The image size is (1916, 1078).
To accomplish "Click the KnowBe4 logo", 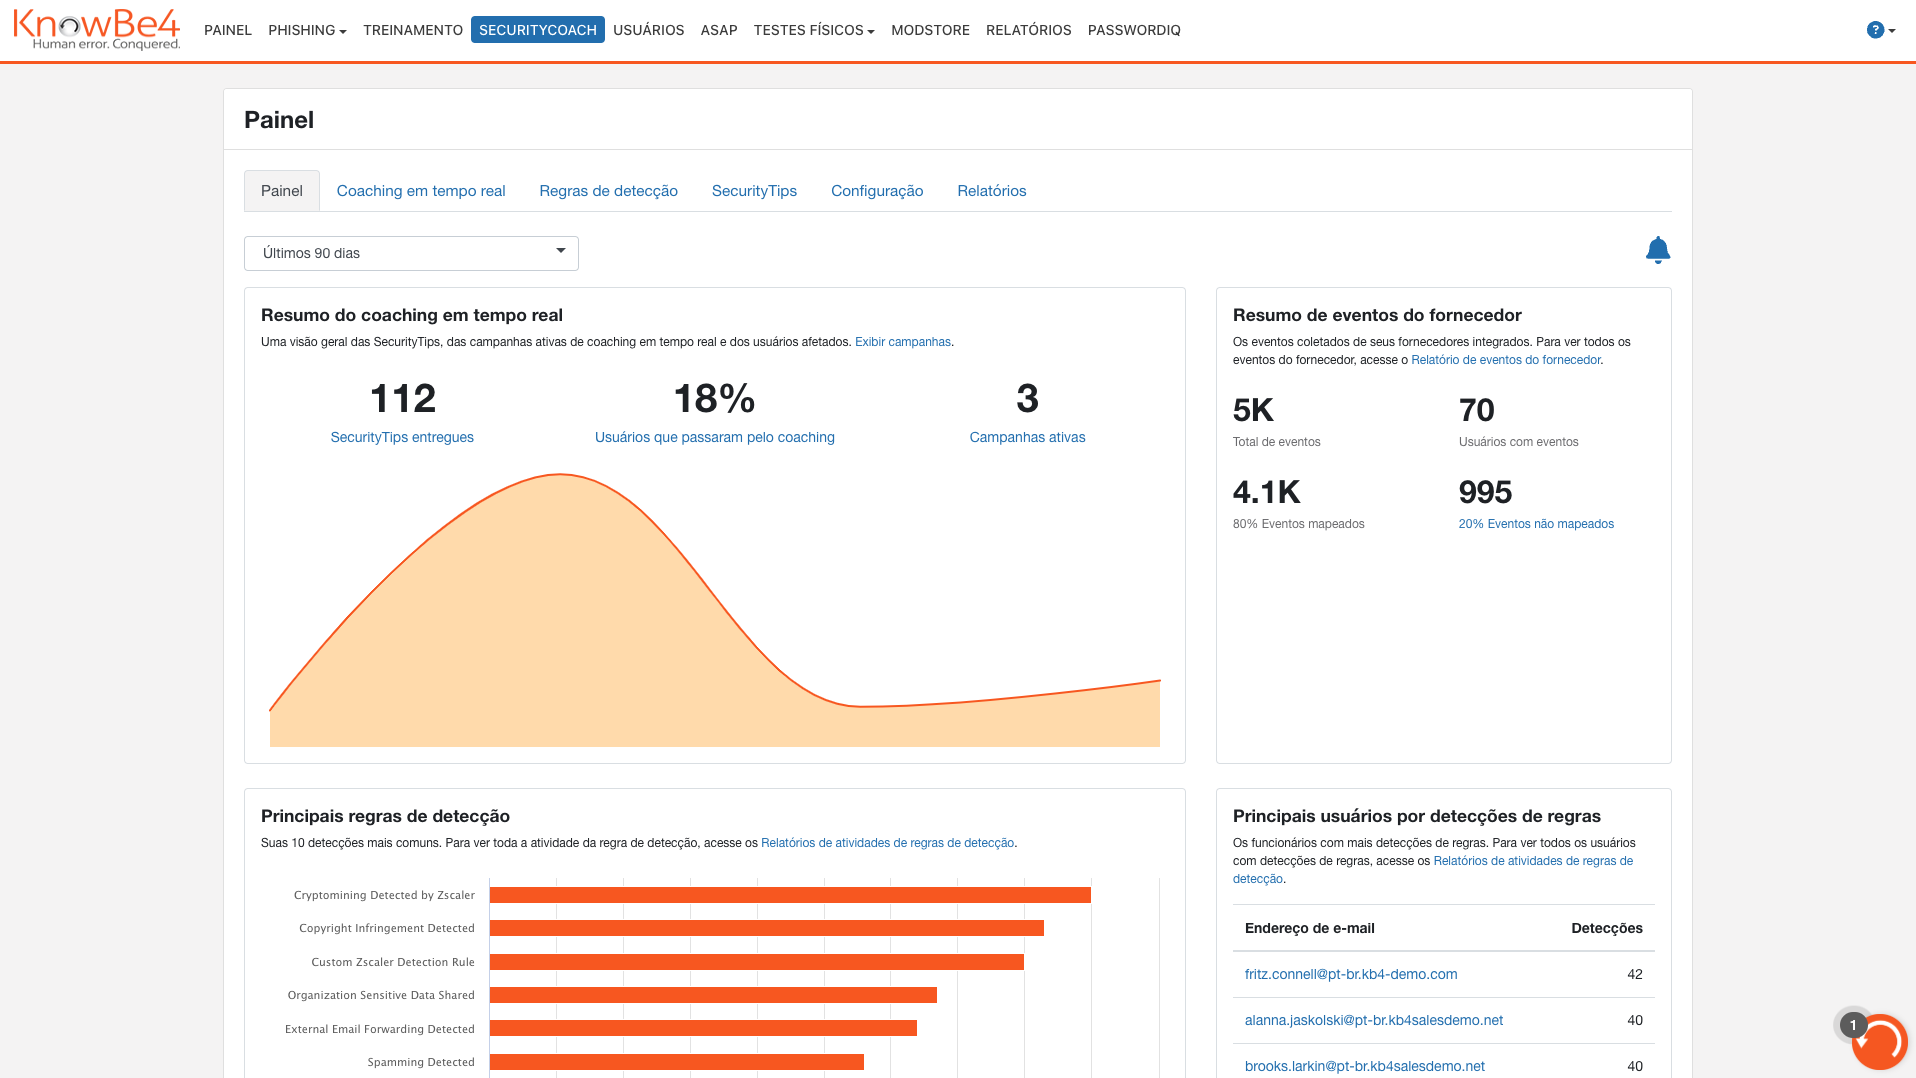I will click(x=96, y=30).
